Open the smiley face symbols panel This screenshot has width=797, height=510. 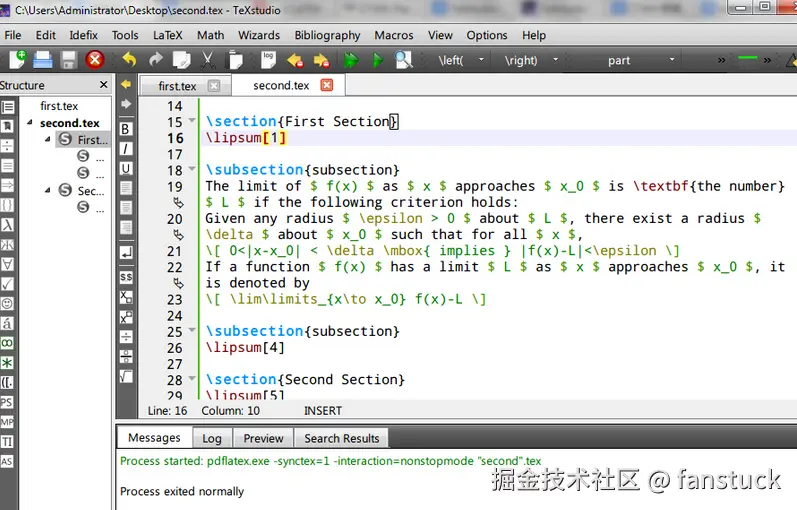pyautogui.click(x=7, y=304)
